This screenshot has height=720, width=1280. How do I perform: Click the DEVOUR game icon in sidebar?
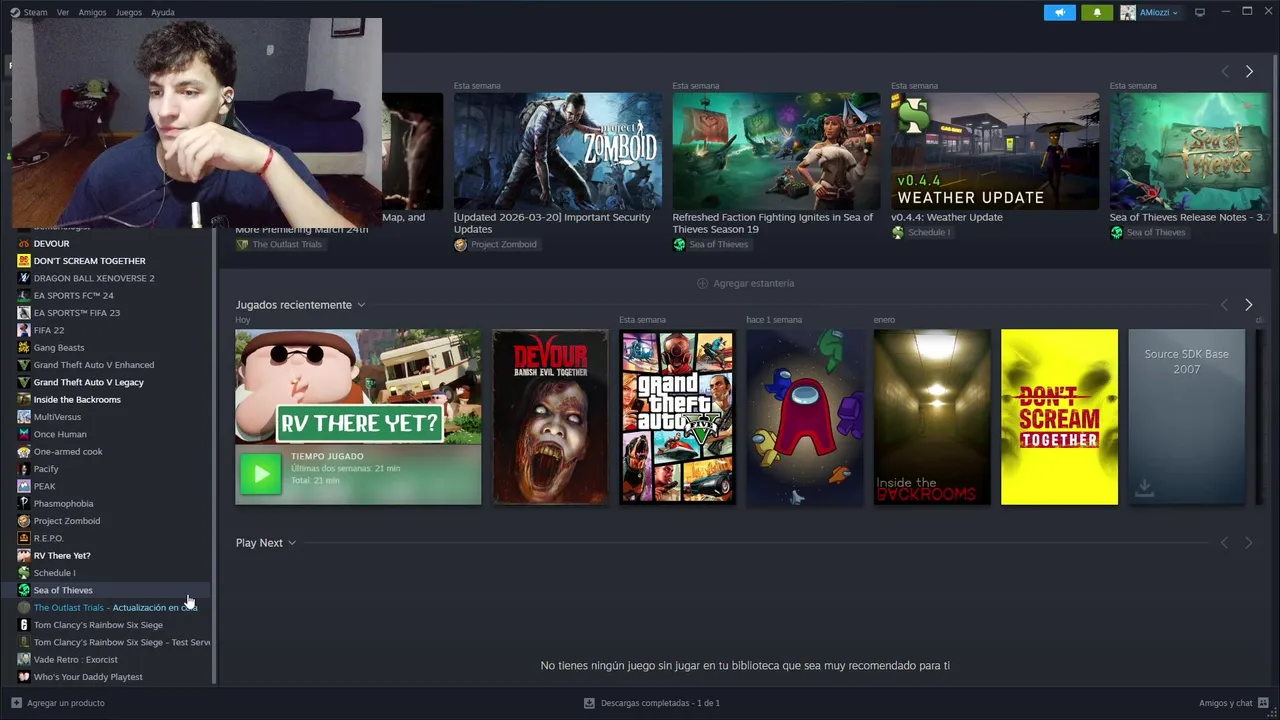[24, 243]
